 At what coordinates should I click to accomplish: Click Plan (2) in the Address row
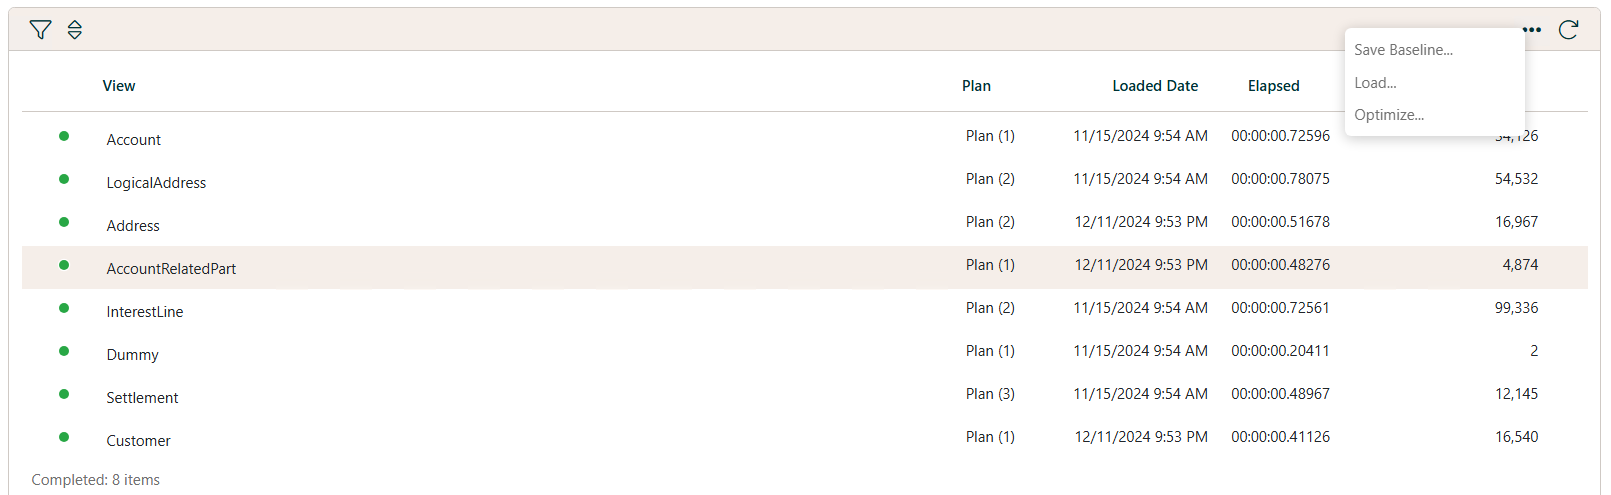990,222
